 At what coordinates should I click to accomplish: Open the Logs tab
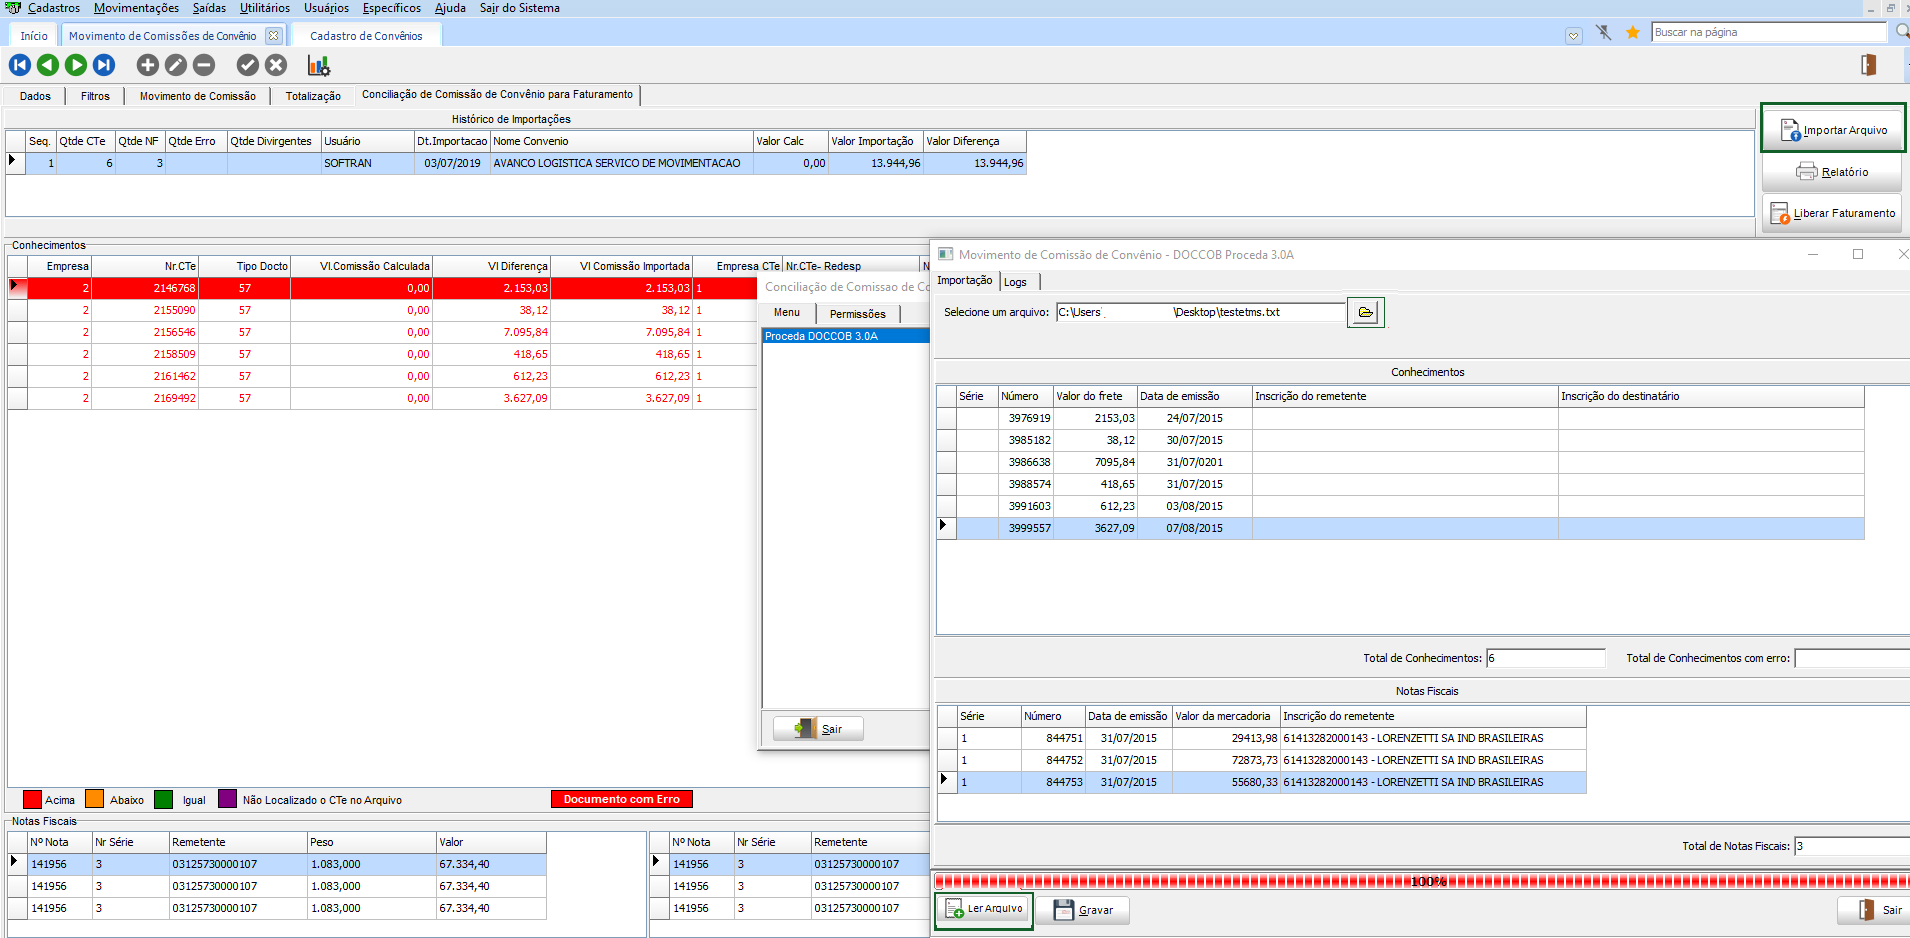click(x=1015, y=282)
